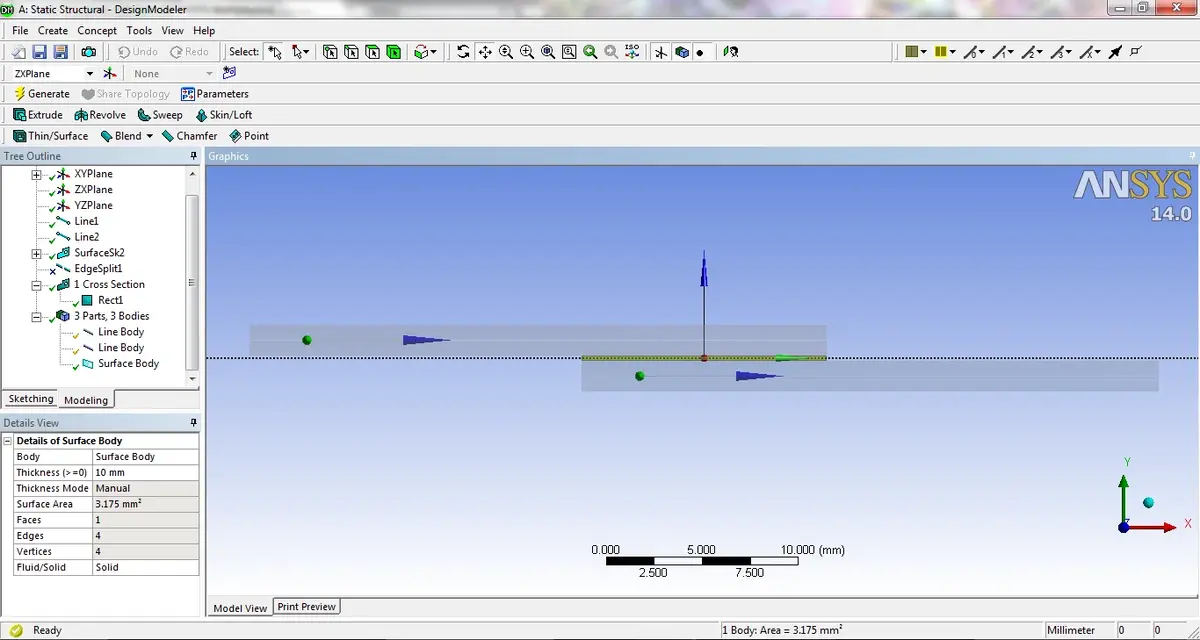The width and height of the screenshot is (1200, 640).
Task: Expand the SurfaceSk2 tree node
Action: coord(37,253)
